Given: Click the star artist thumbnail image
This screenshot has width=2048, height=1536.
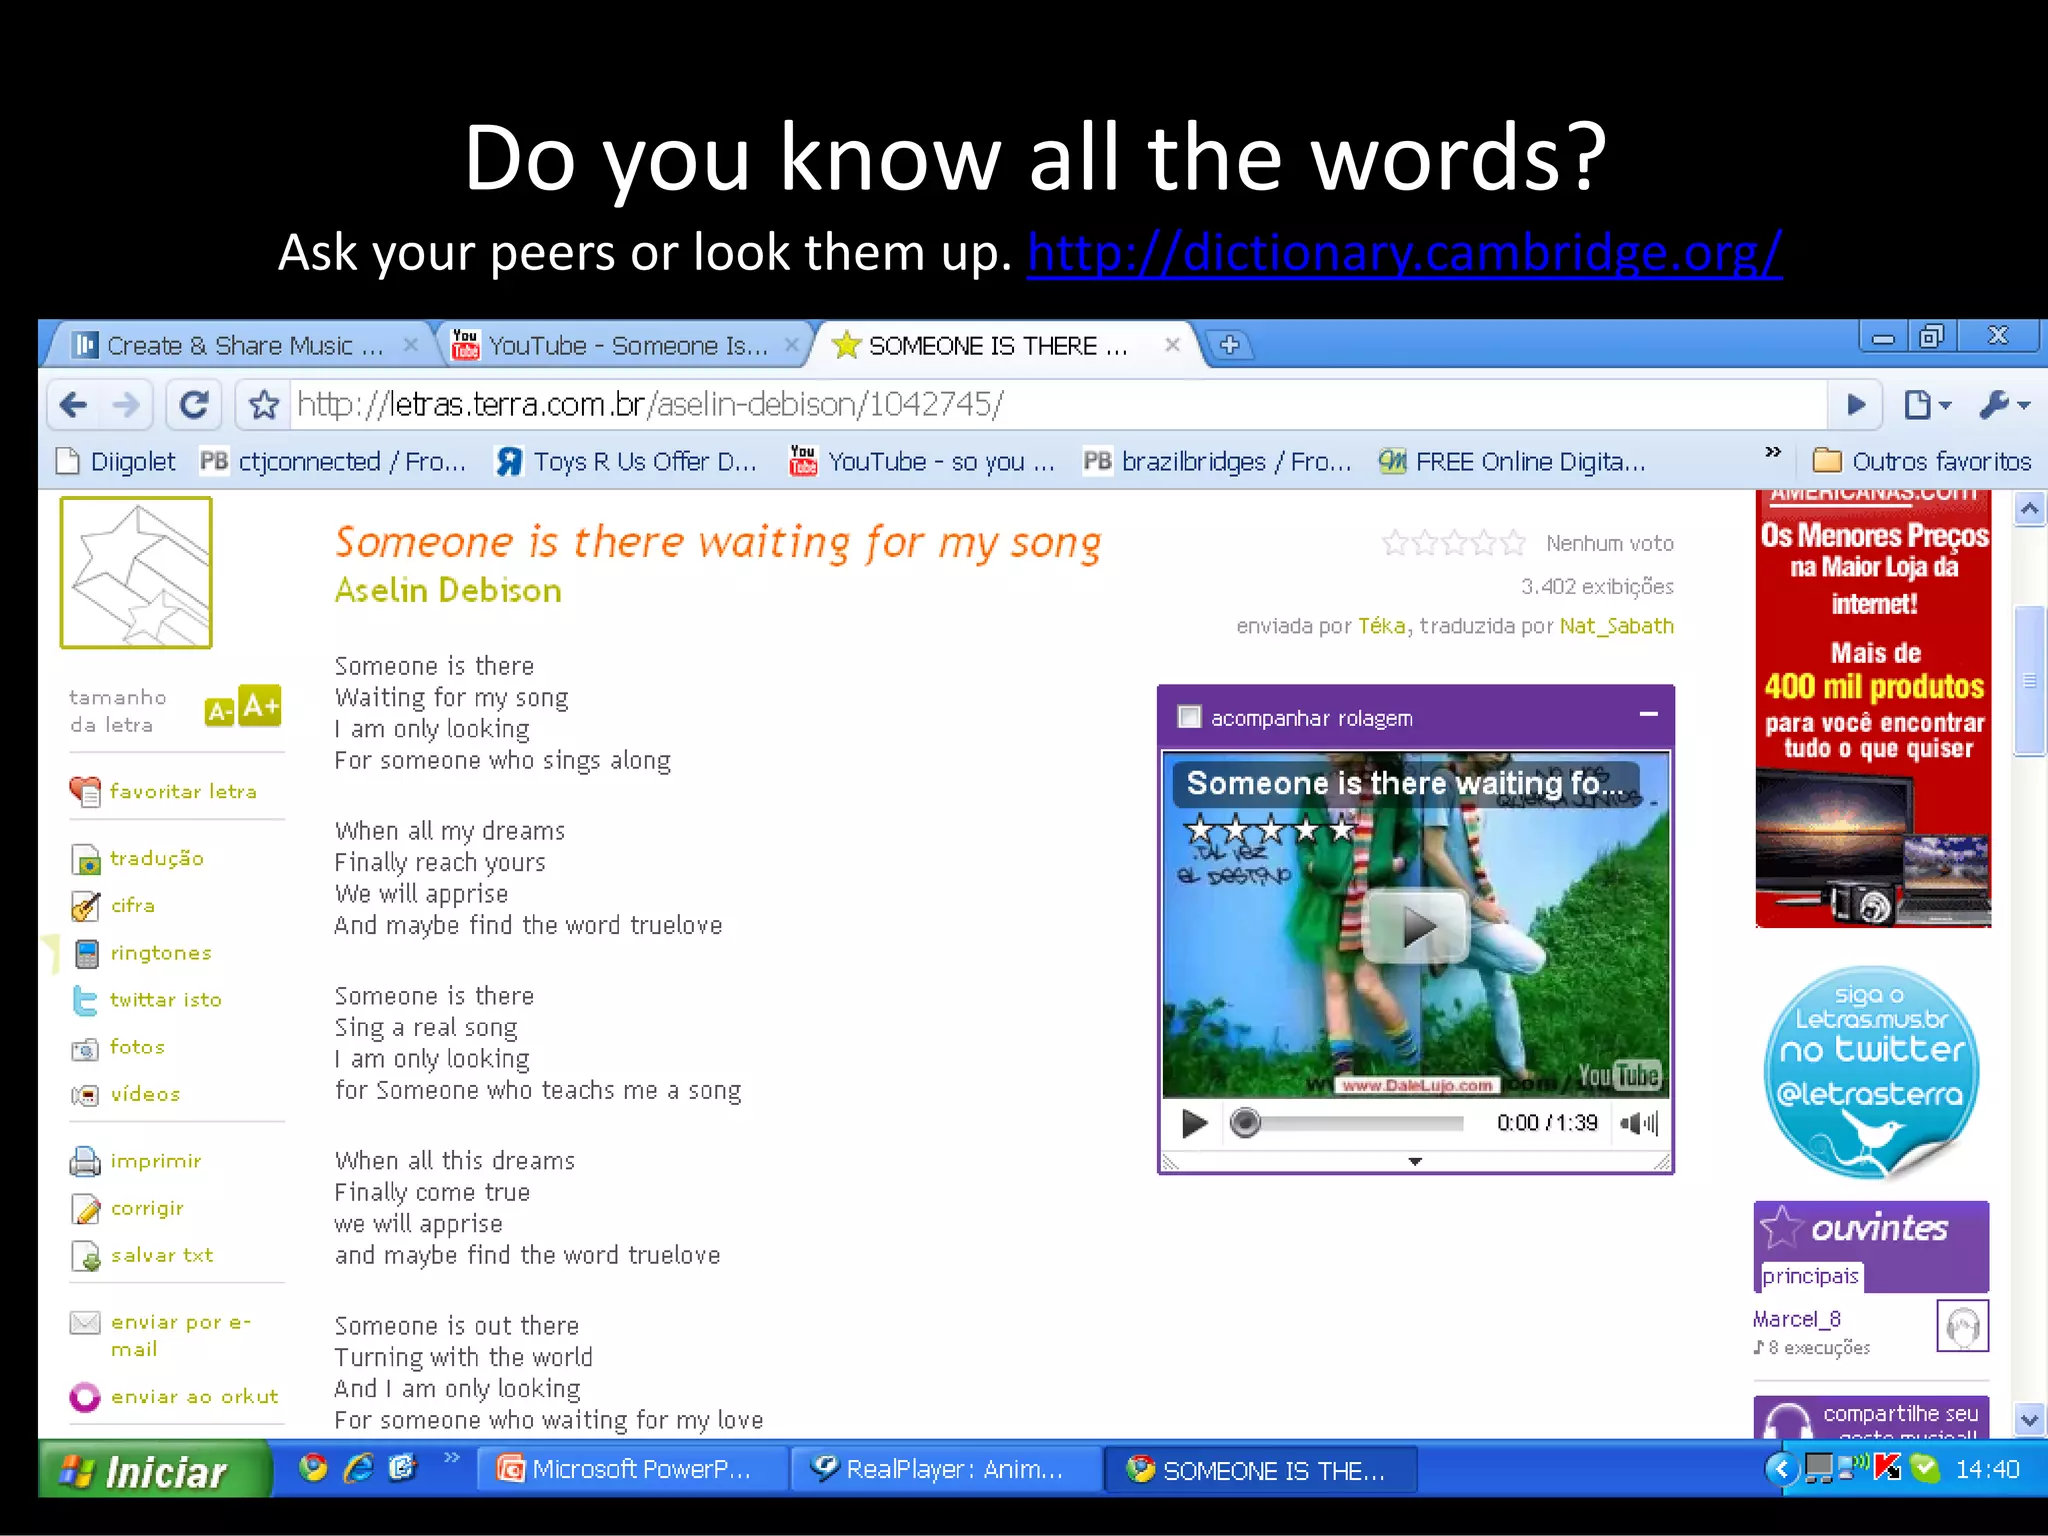Looking at the screenshot, I should coord(136,573).
